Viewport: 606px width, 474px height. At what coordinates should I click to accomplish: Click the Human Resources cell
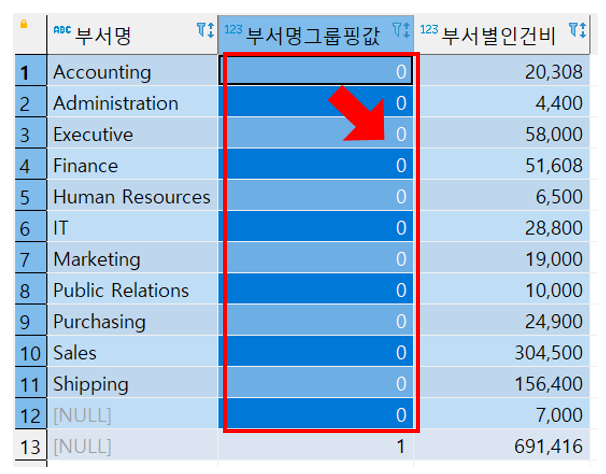133,195
